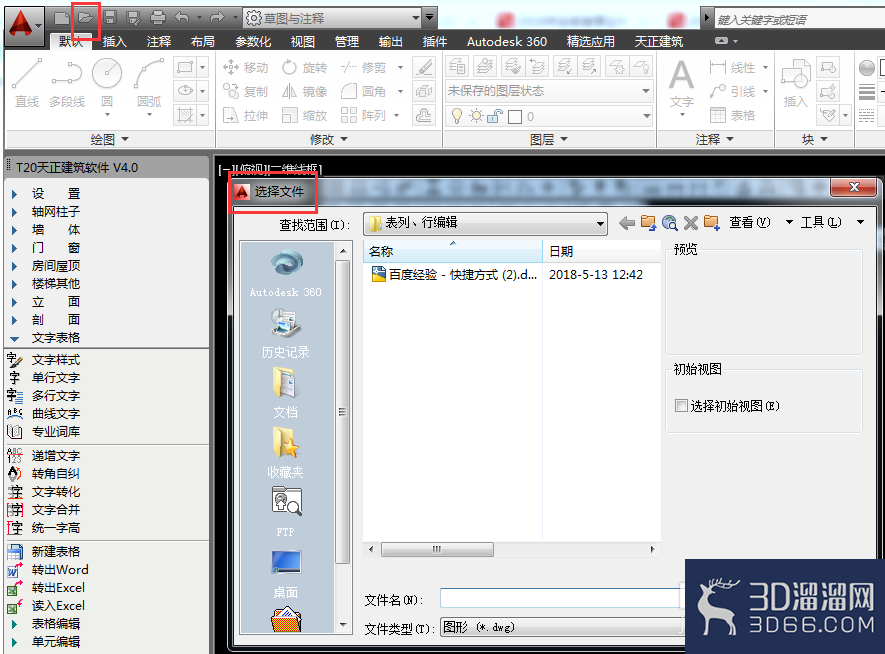Click the 表格 (Table) annotation tool
Screen dimensions: 885x654
[732, 116]
